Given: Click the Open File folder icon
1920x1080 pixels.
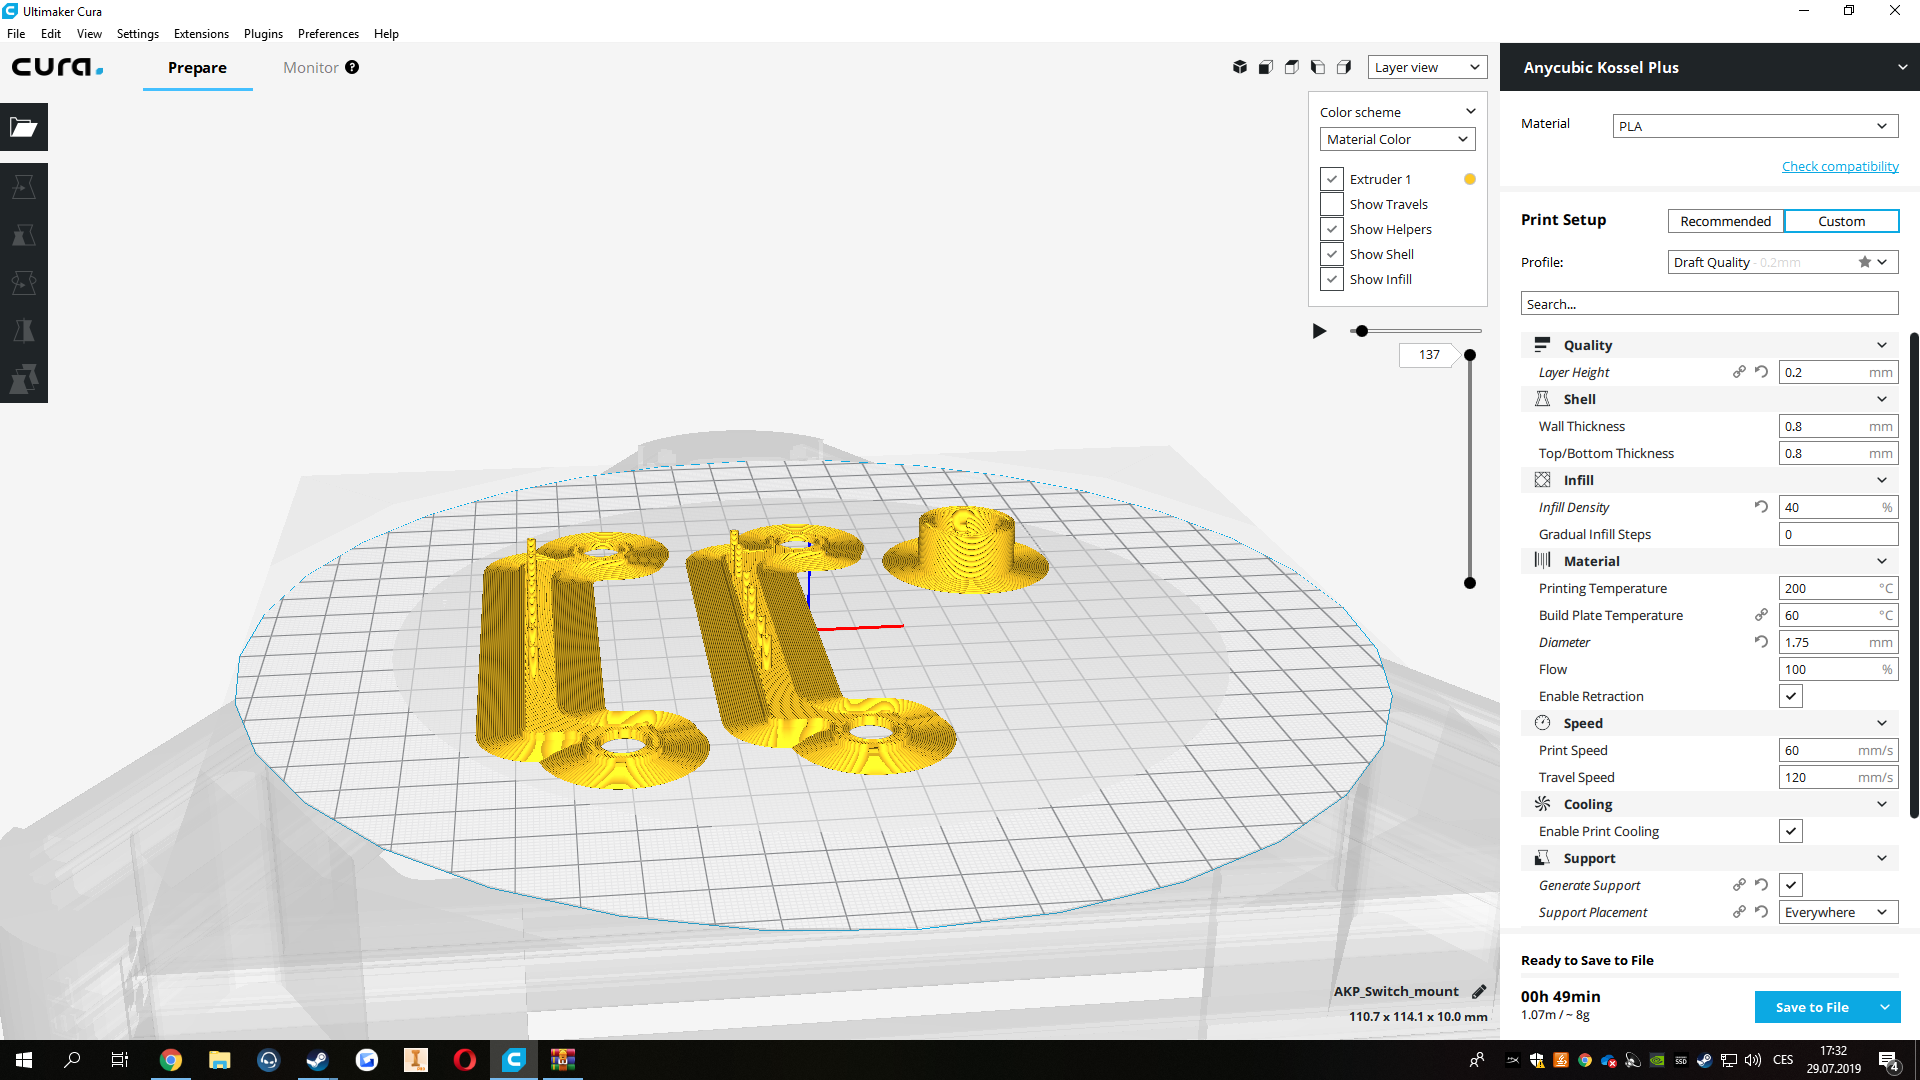Looking at the screenshot, I should click(x=24, y=127).
